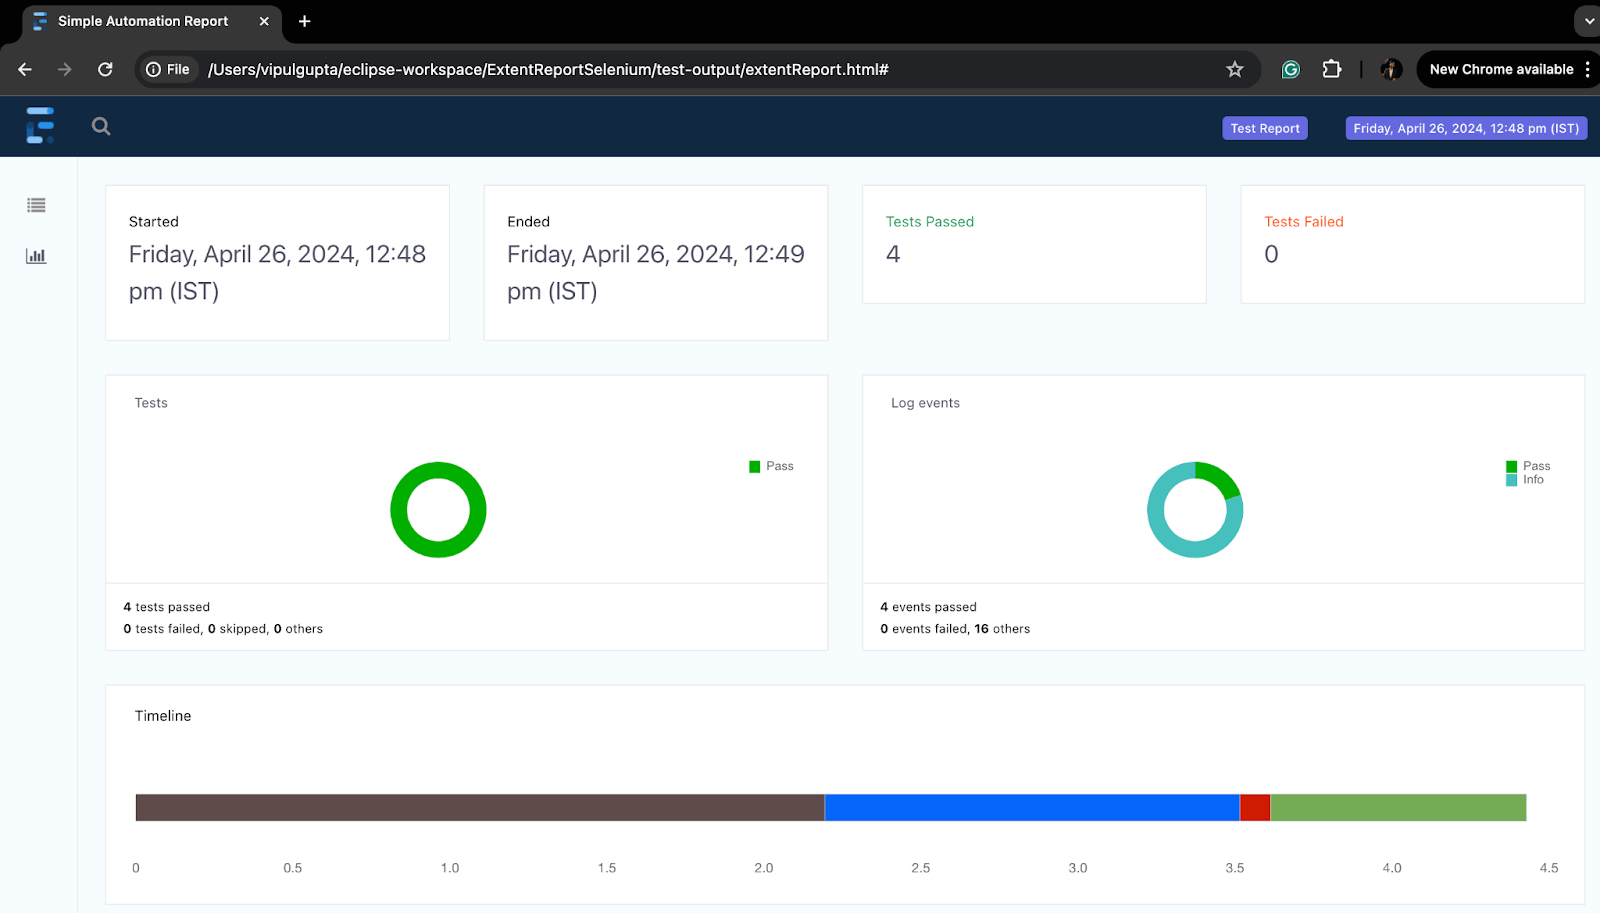Switch to the Simple Automation Report tab
The image size is (1600, 913).
(x=140, y=20)
